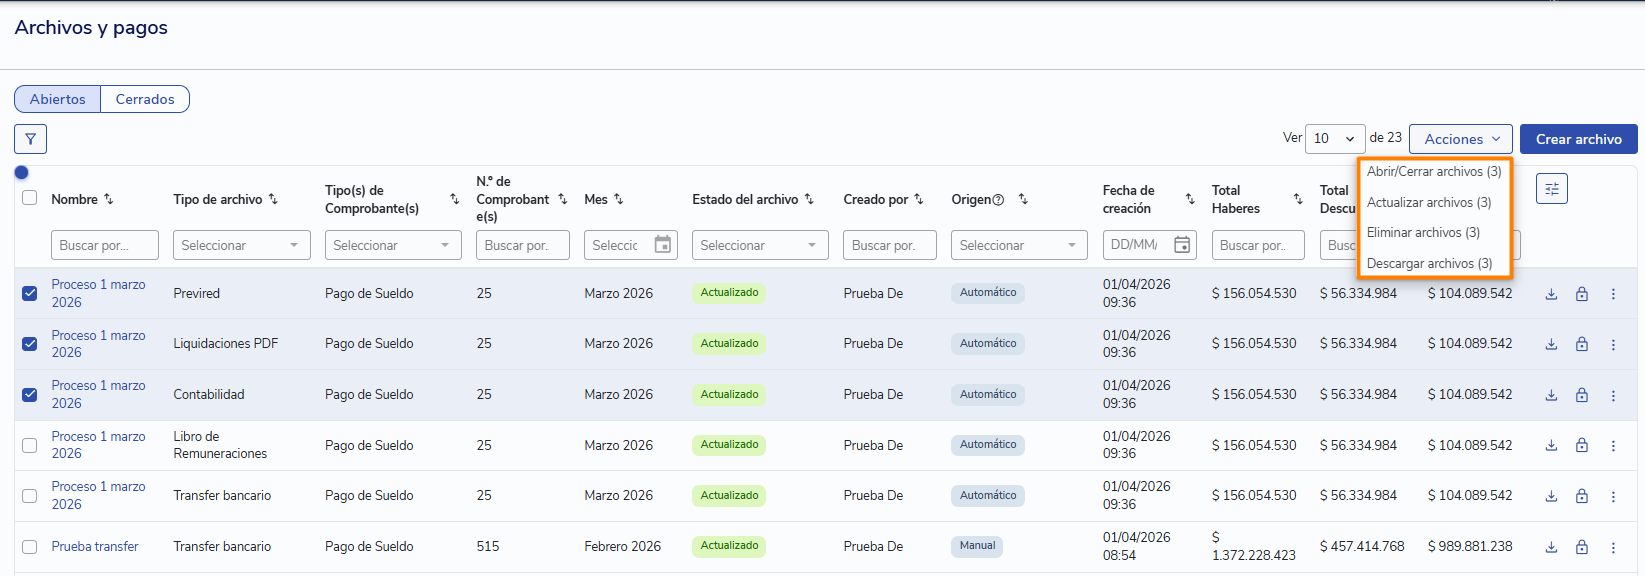The height and width of the screenshot is (576, 1645).
Task: Open Prueba transfer name link
Action: pyautogui.click(x=95, y=546)
